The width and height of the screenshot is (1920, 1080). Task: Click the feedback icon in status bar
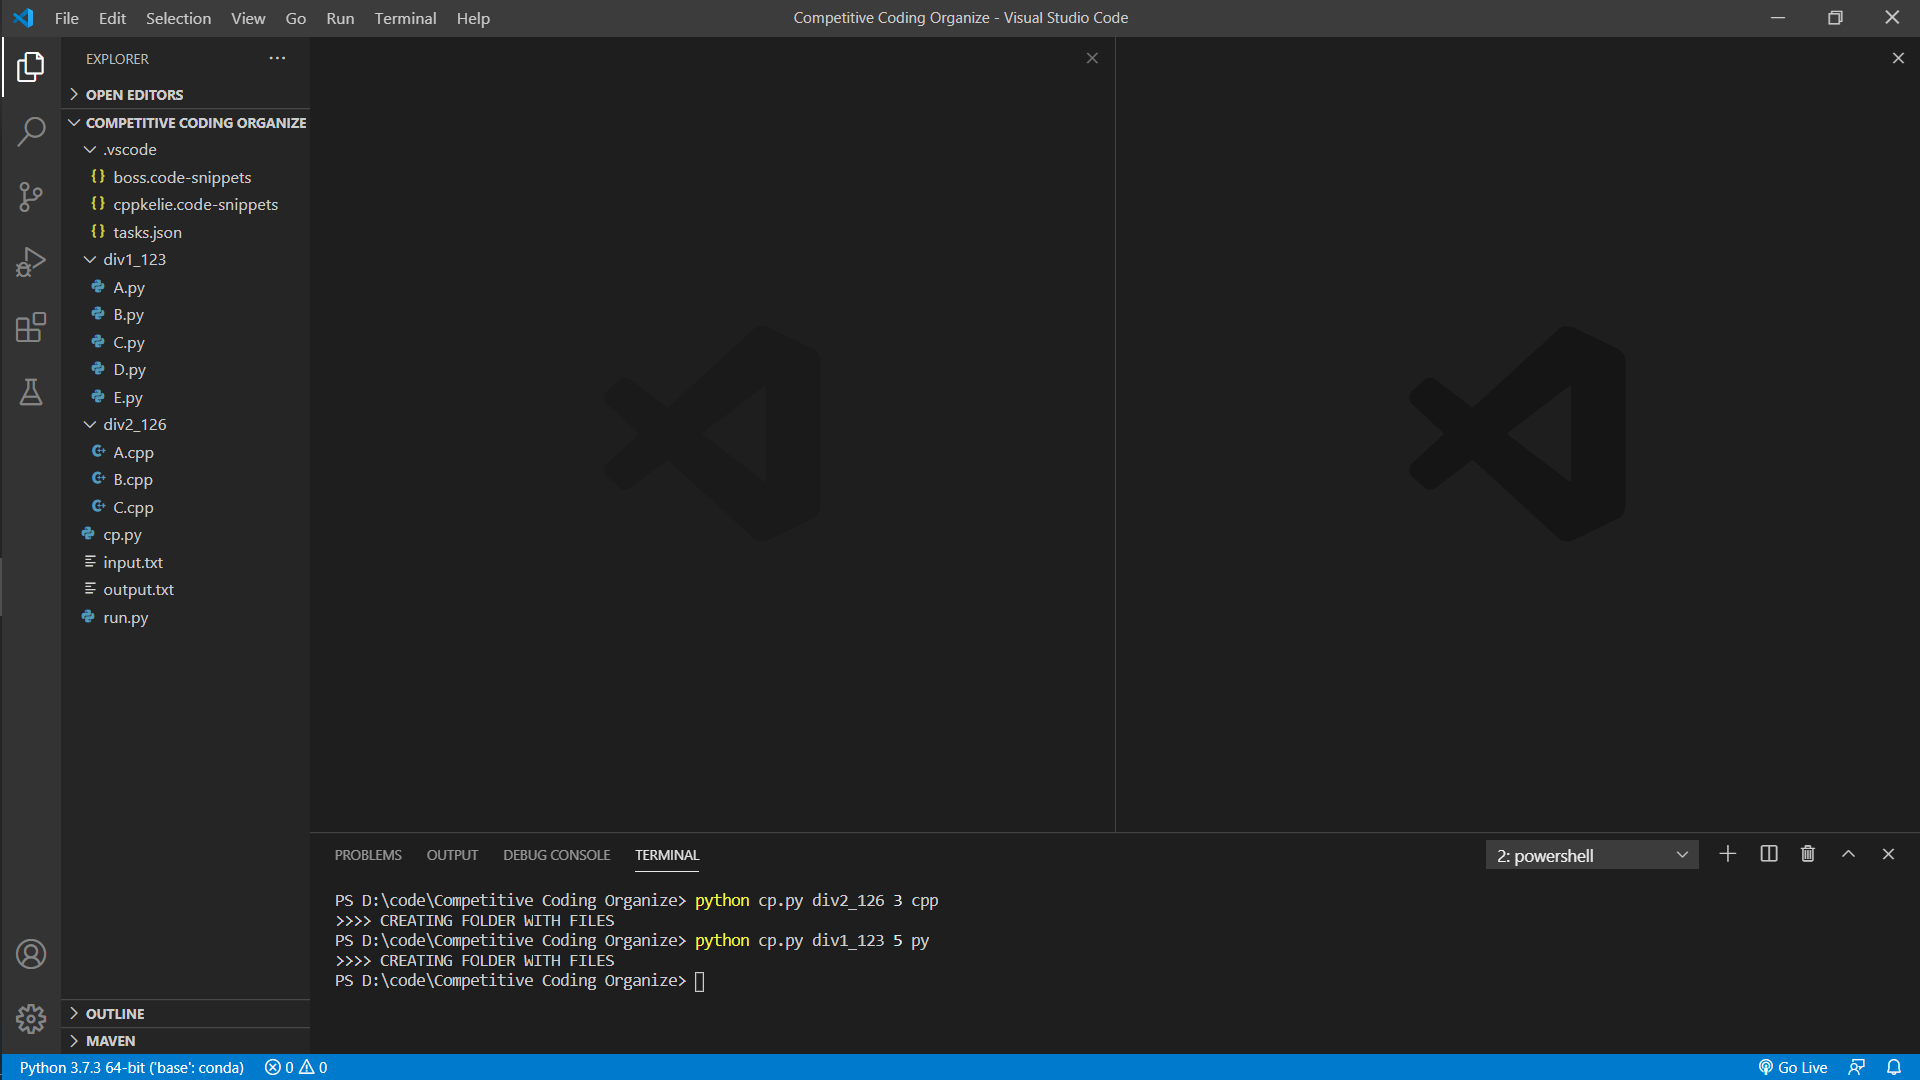tap(1857, 1067)
